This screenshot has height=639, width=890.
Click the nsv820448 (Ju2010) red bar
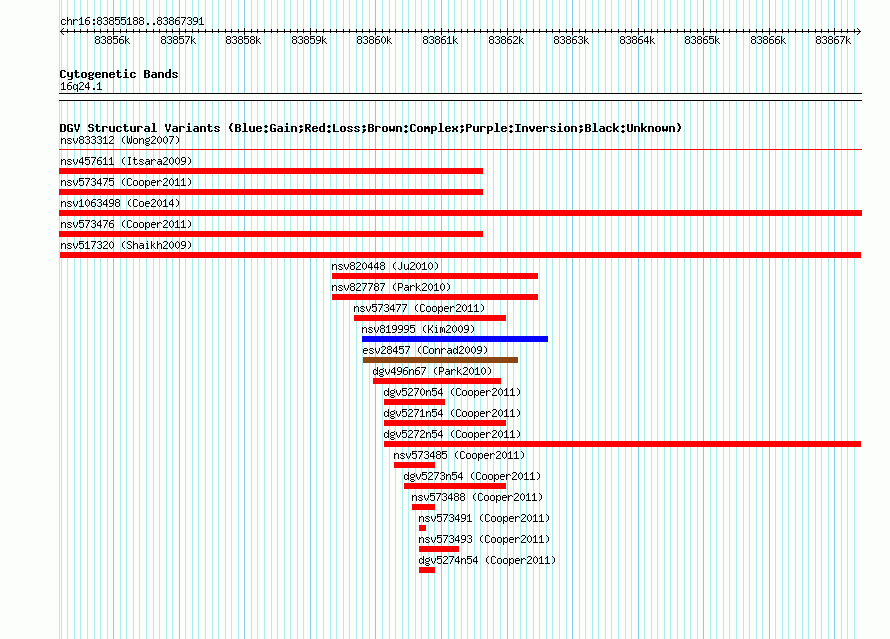(435, 276)
